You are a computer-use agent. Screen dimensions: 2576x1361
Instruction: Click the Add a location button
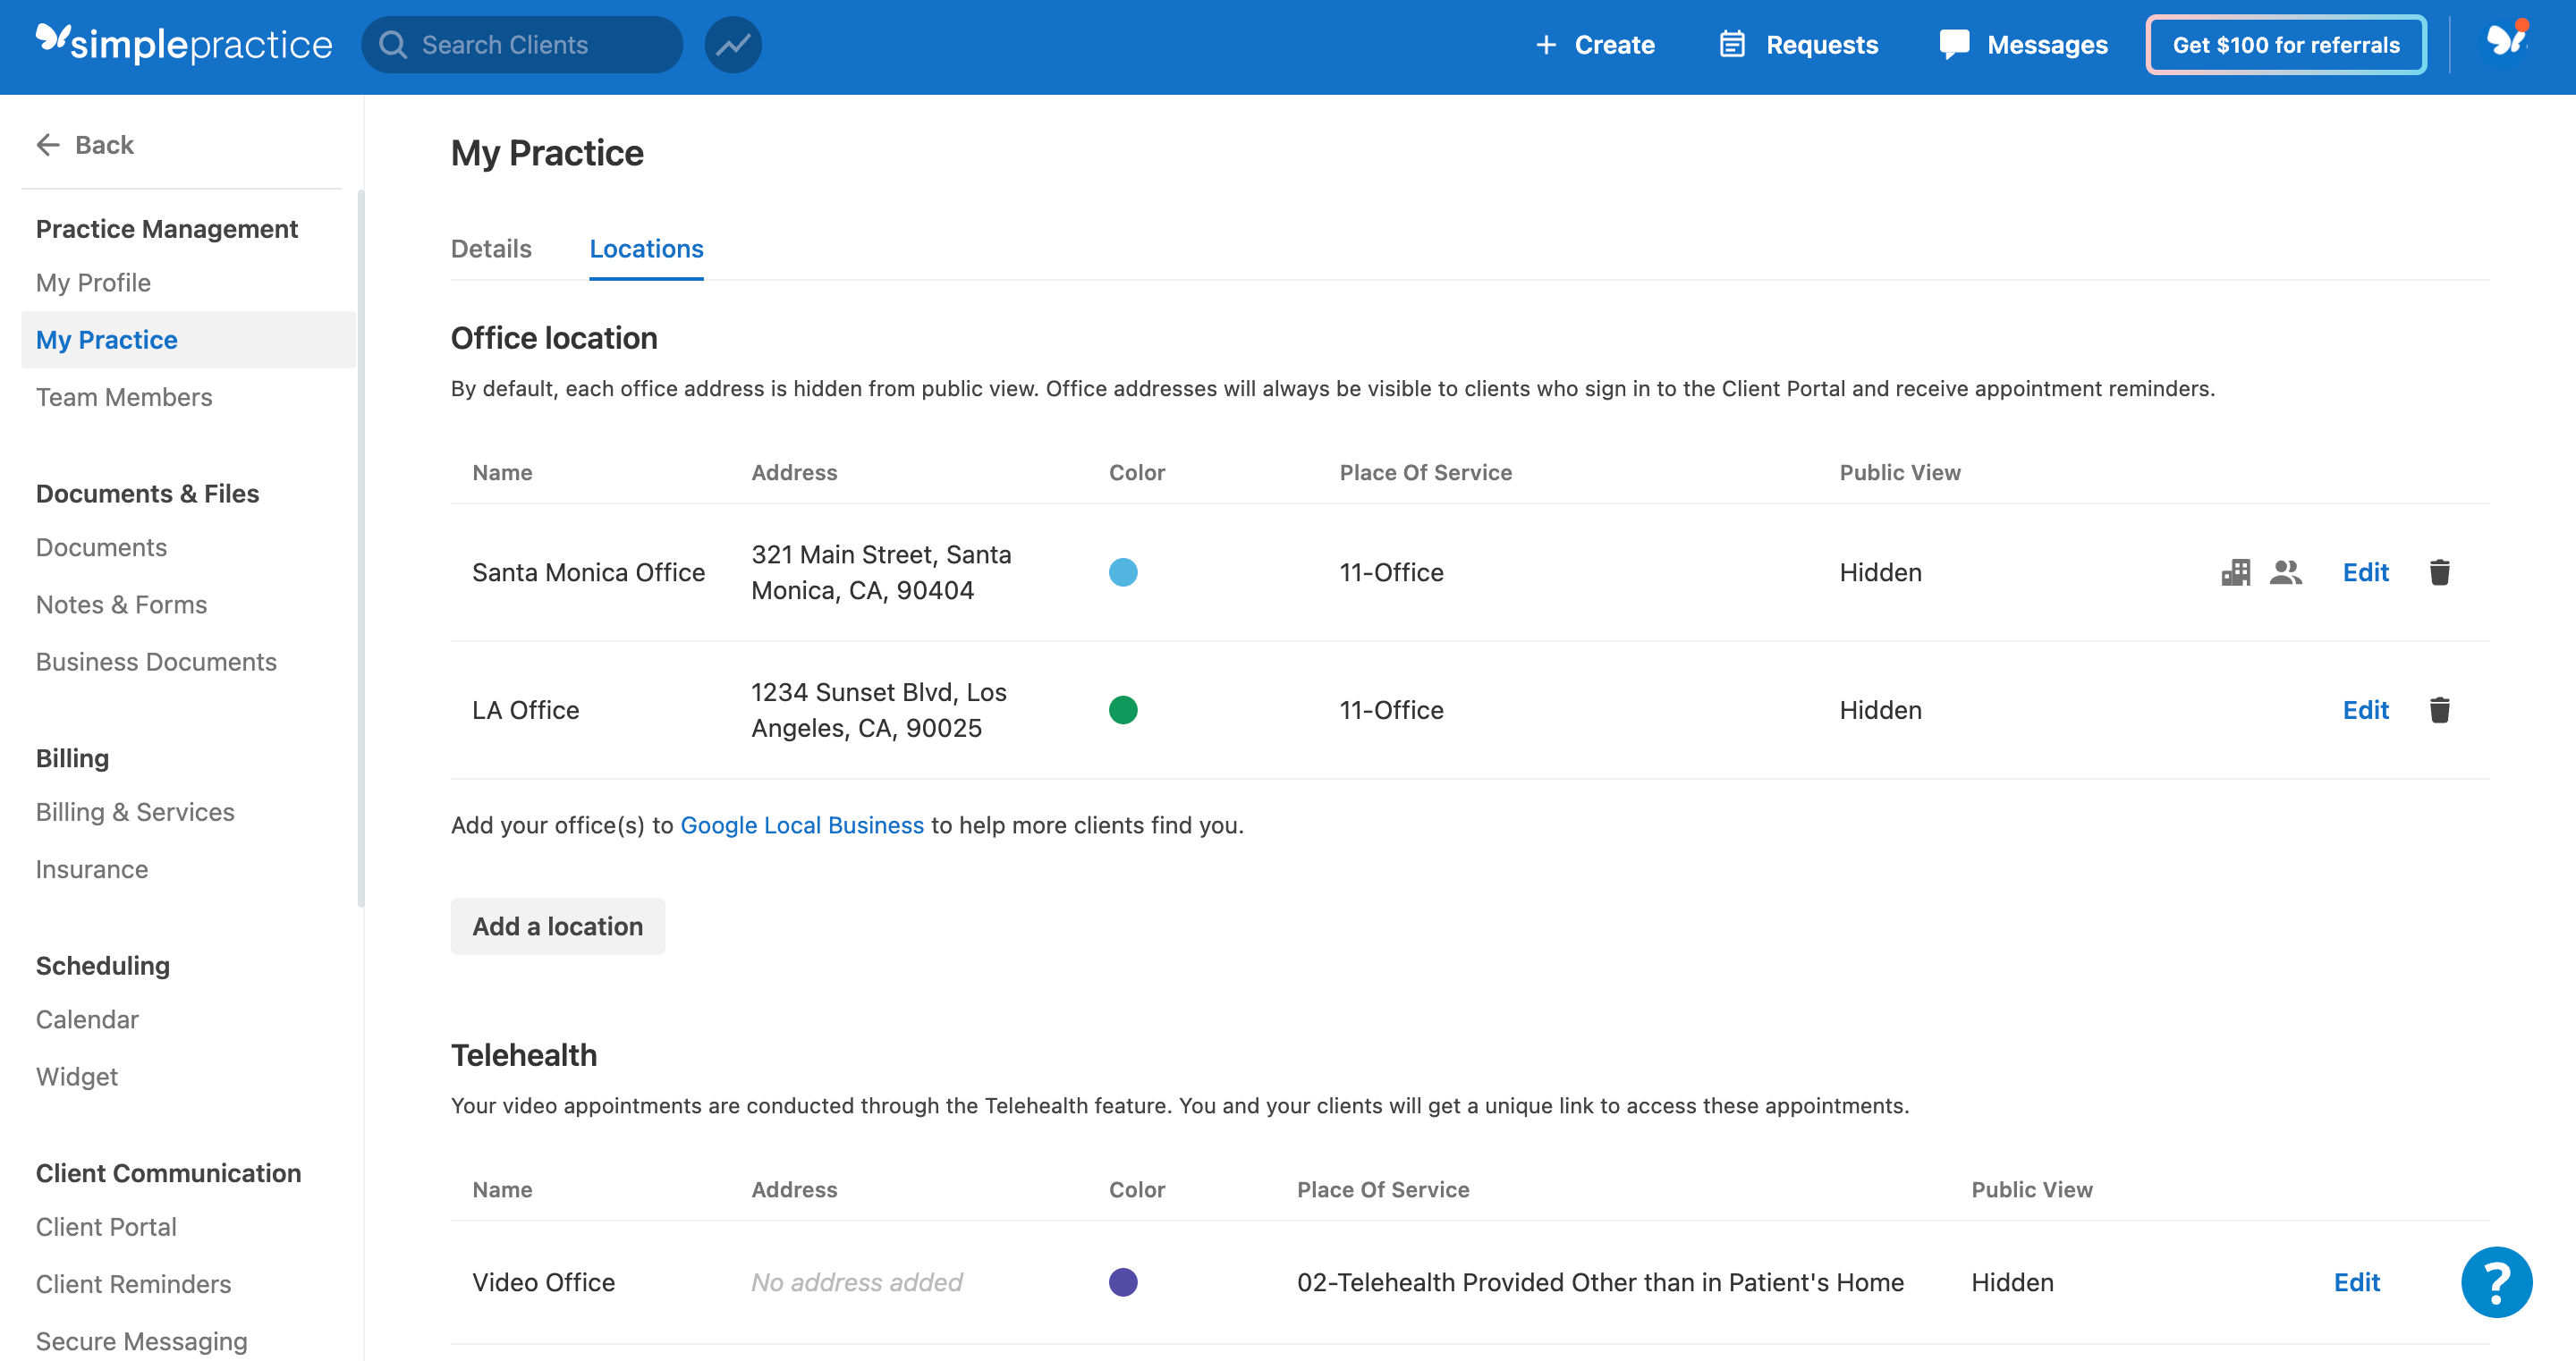(x=557, y=926)
